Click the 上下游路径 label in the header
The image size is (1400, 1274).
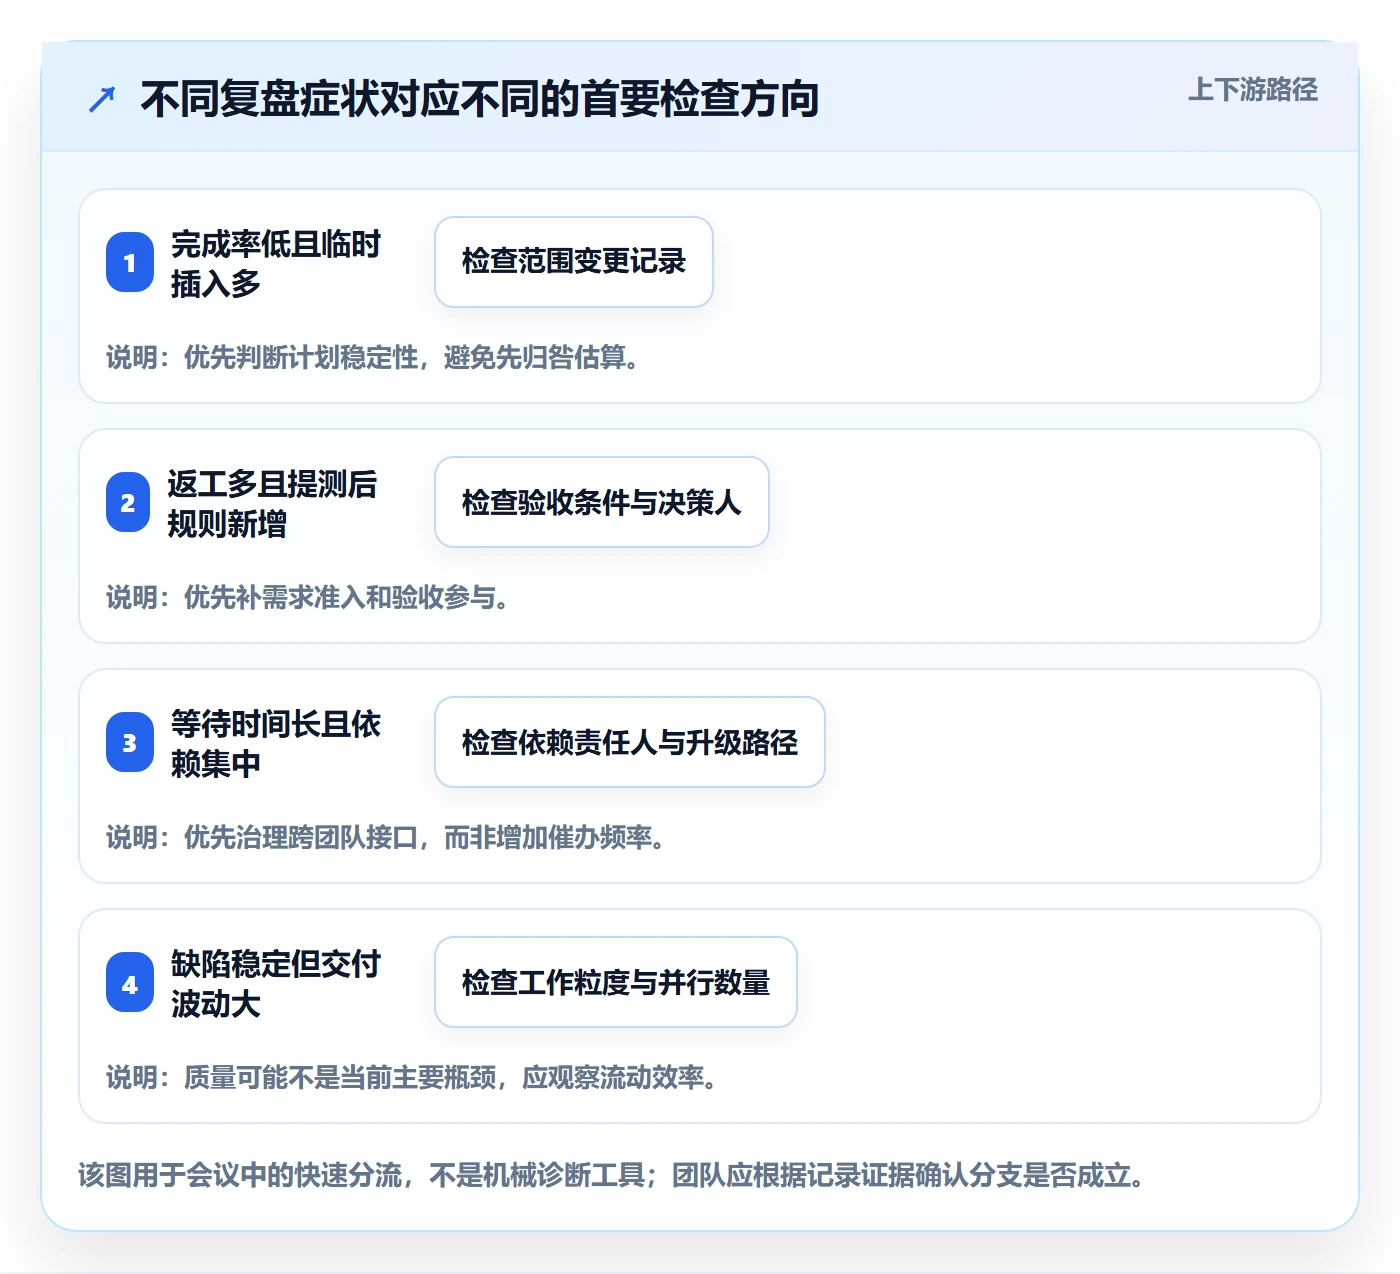(x=1252, y=90)
